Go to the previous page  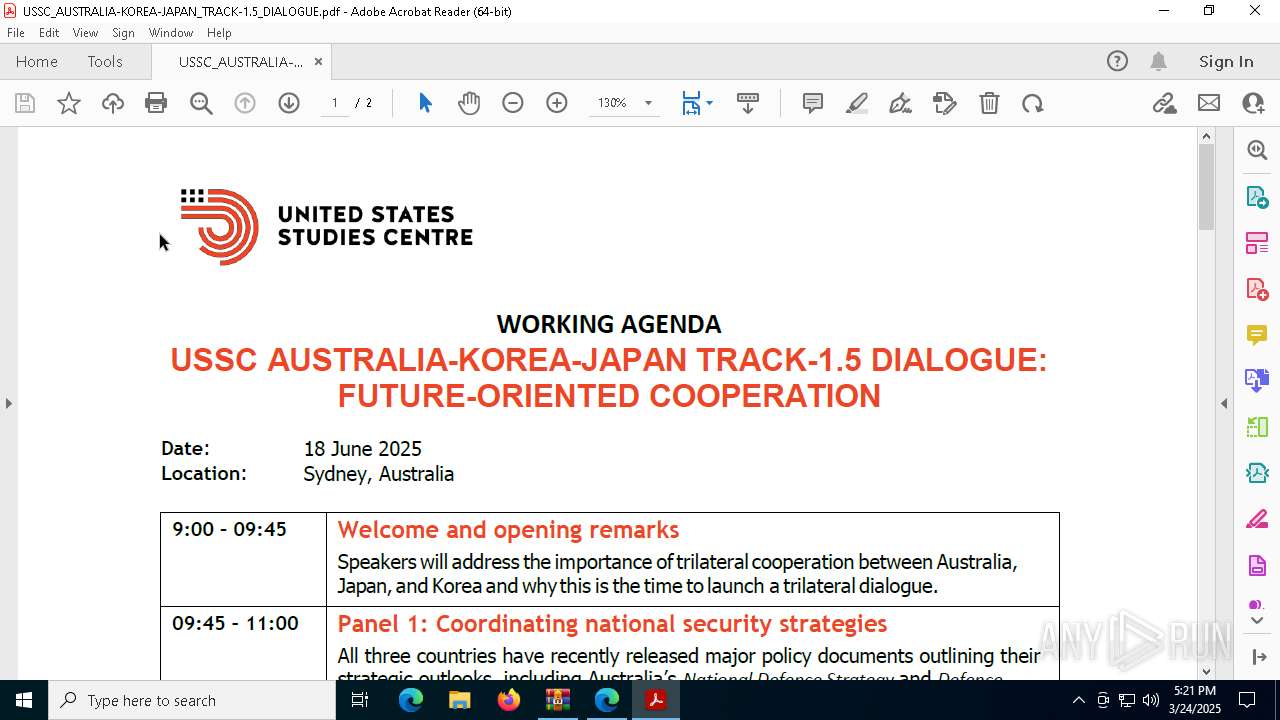click(x=245, y=103)
